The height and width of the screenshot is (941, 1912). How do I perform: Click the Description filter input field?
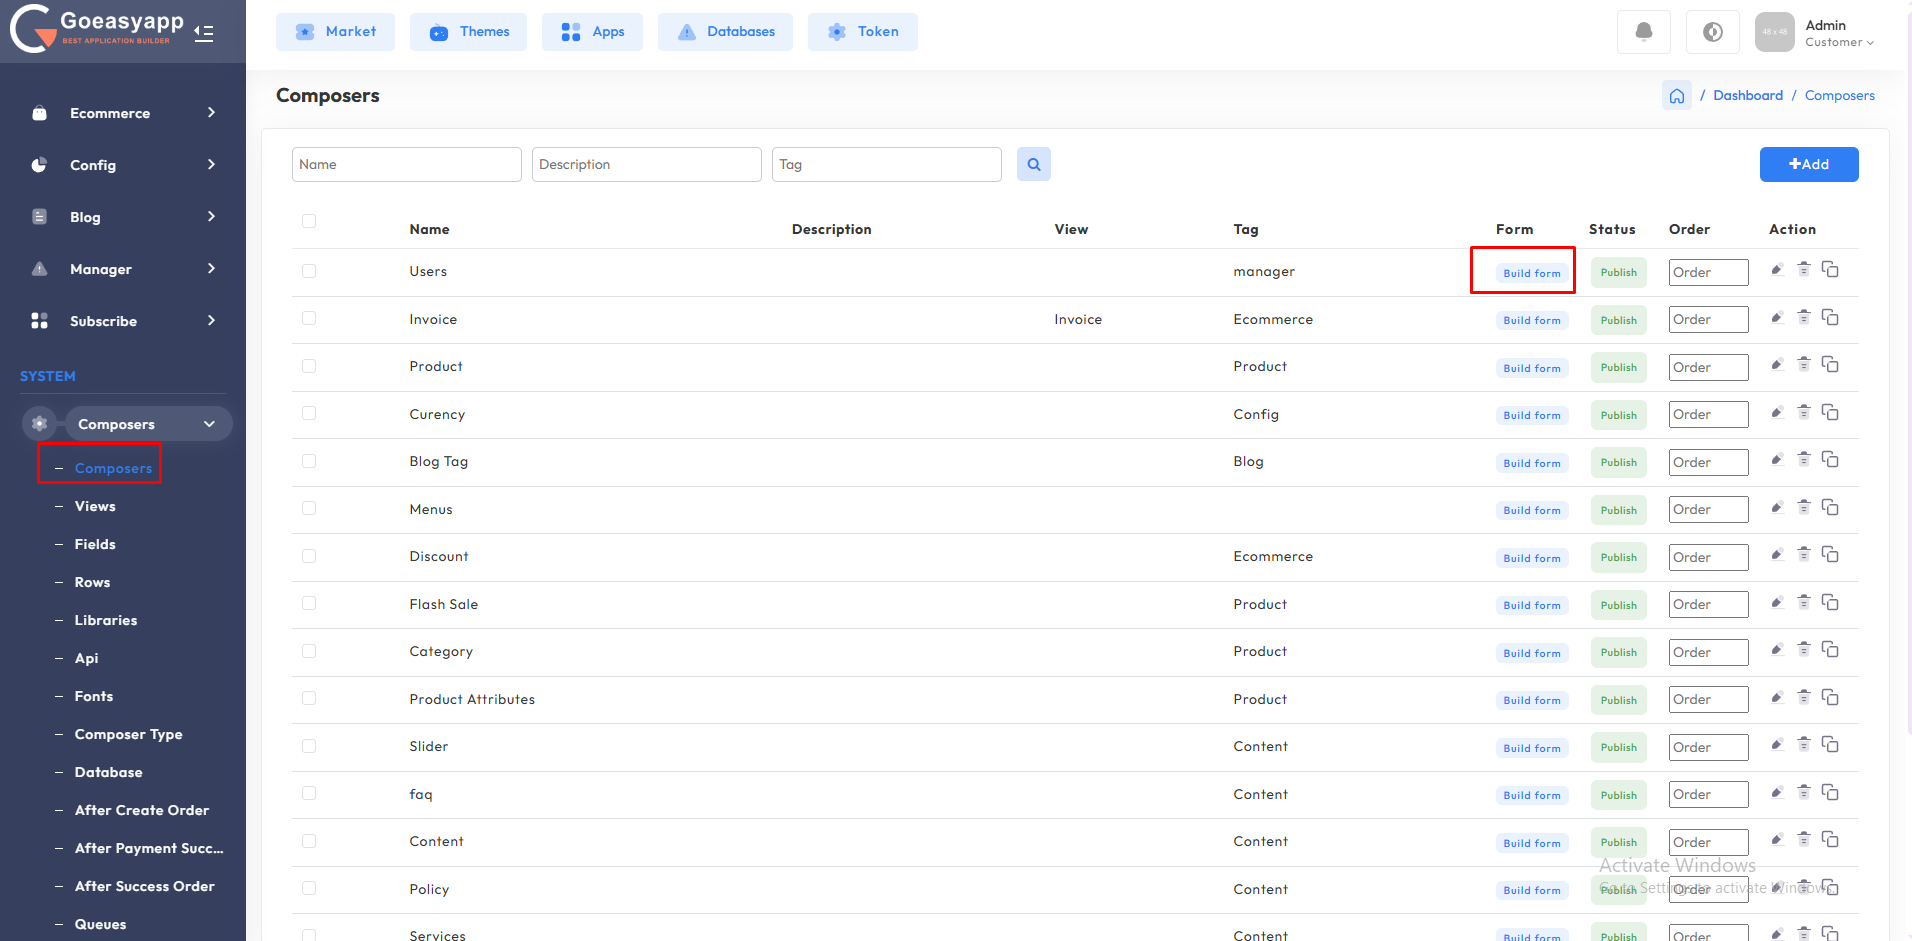click(x=646, y=164)
